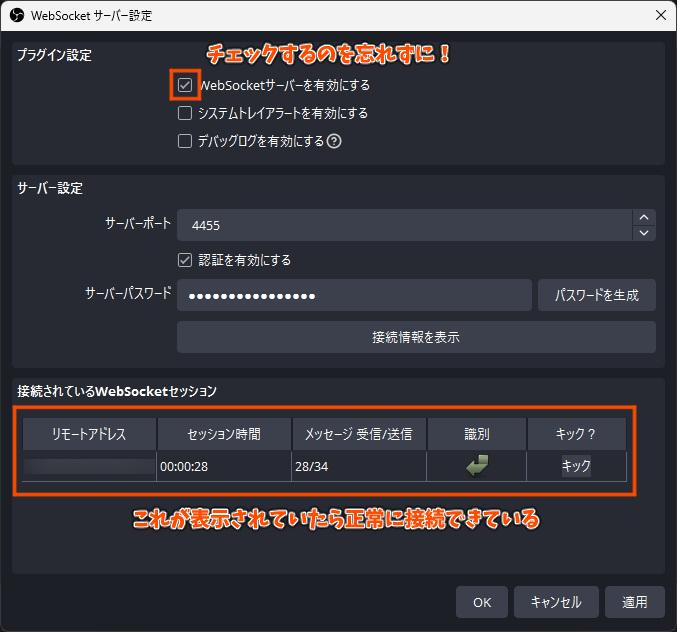
Task: Click the debug log help question icon
Action: 334,141
